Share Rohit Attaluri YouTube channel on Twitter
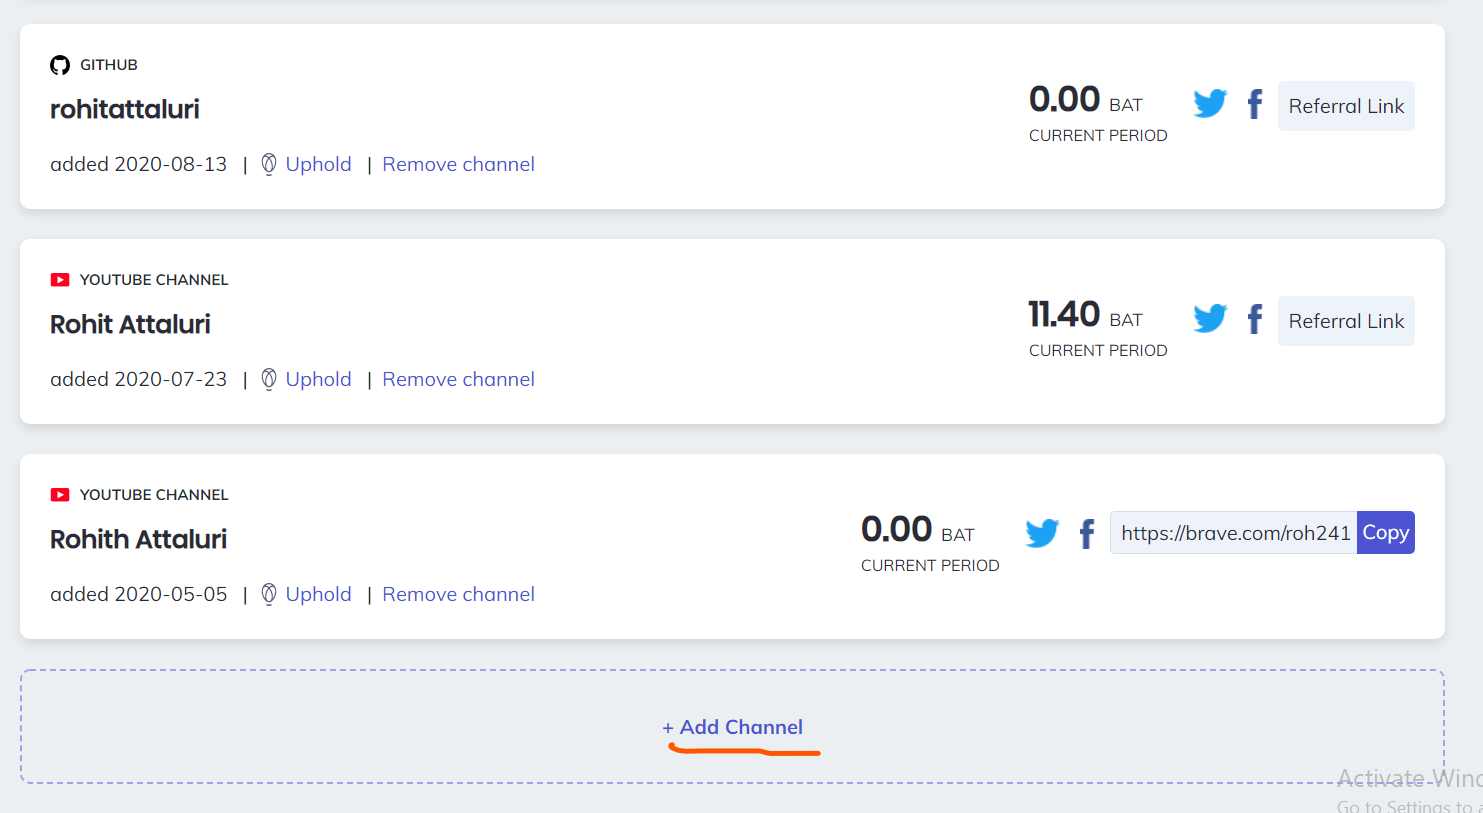 pyautogui.click(x=1210, y=318)
